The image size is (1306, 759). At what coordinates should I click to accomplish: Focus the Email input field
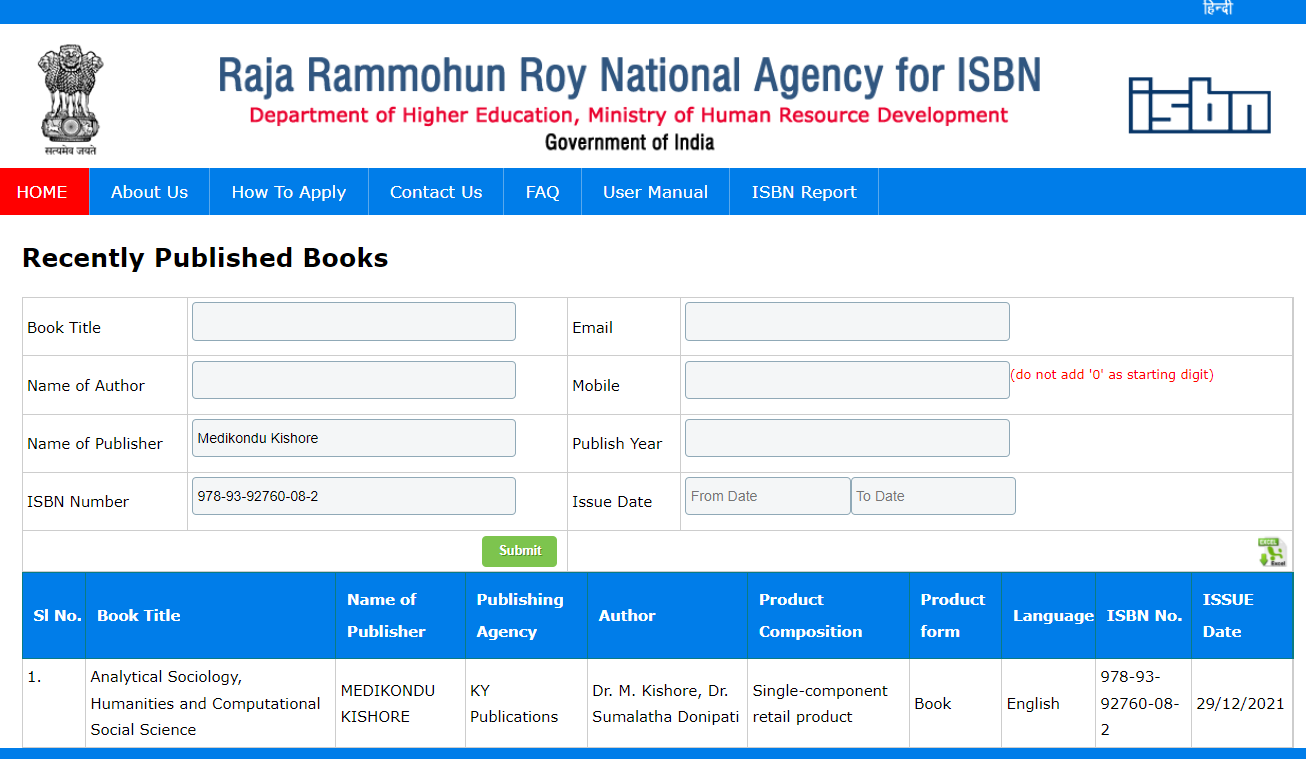(x=847, y=322)
